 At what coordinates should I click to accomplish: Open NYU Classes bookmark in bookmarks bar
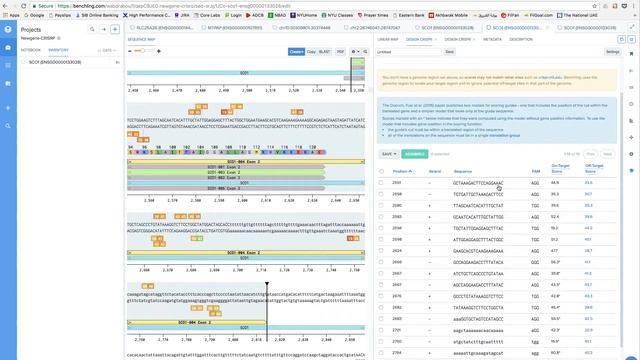337,15
